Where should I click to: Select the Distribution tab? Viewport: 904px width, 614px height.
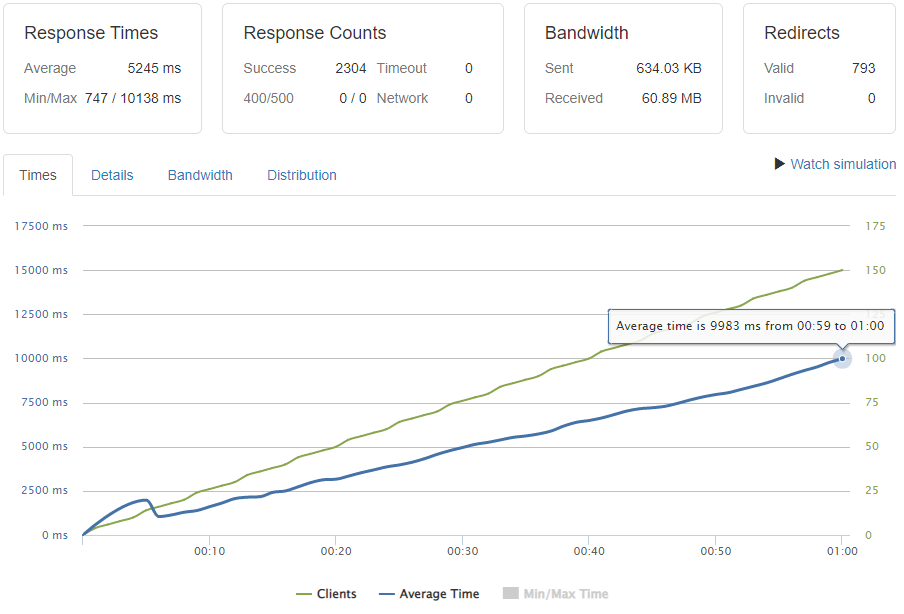[301, 175]
